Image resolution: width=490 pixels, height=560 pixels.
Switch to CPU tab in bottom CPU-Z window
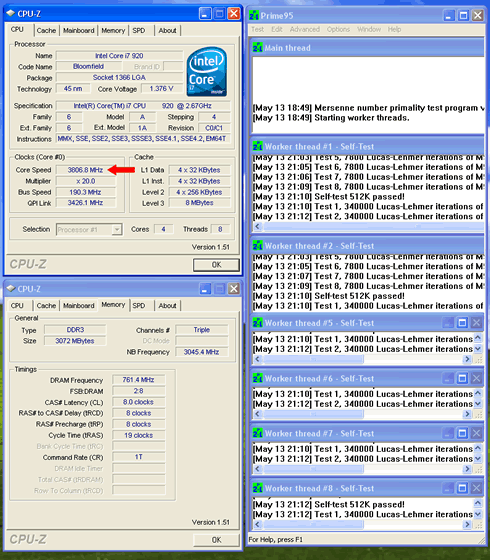pos(17,306)
